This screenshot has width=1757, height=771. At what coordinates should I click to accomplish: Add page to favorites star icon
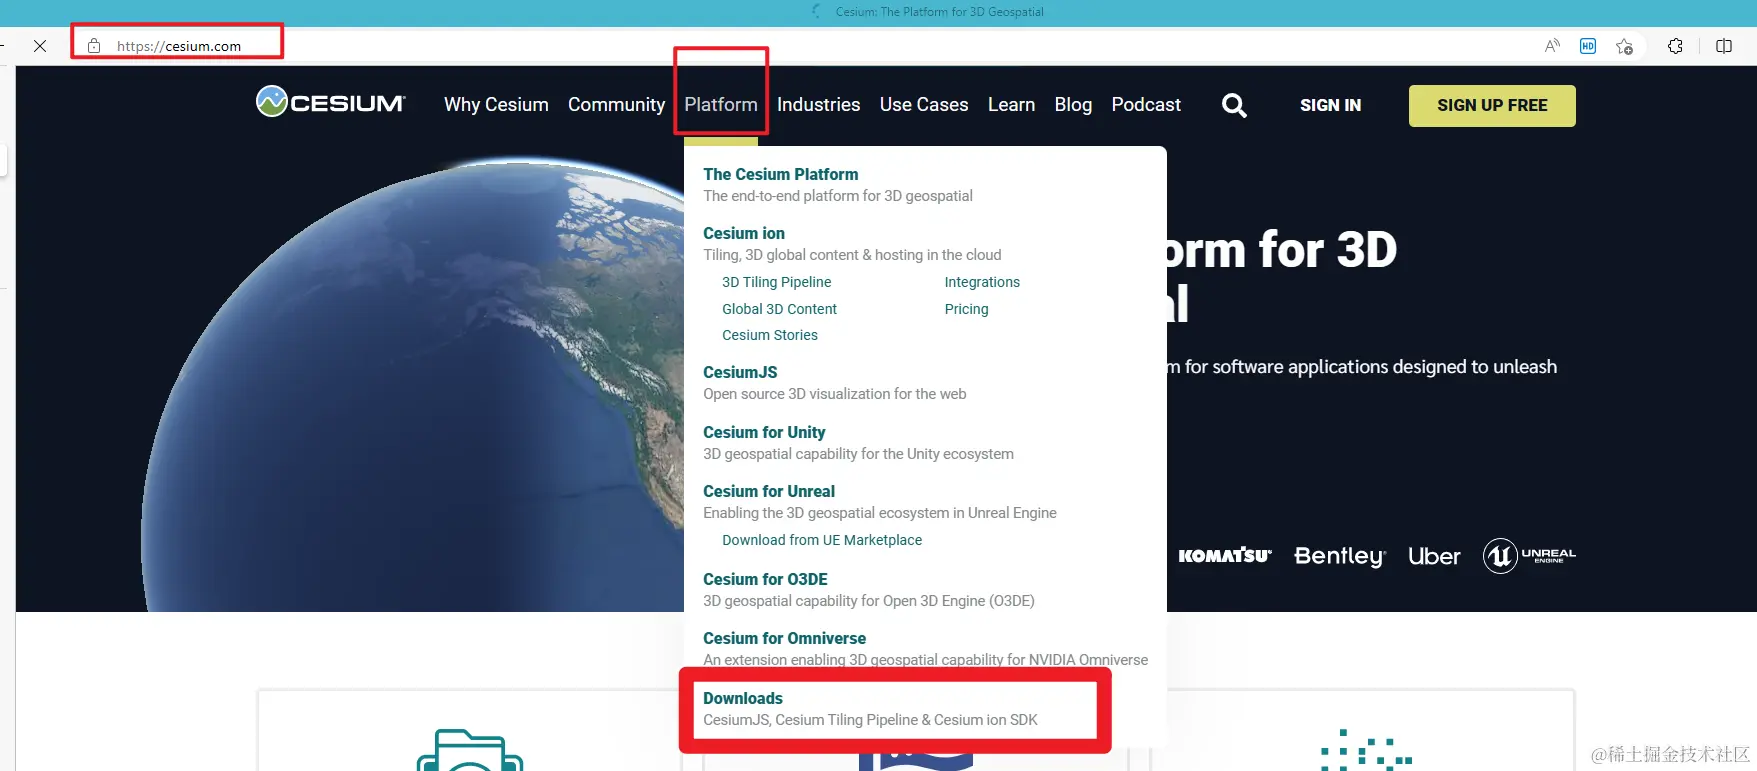point(1624,46)
